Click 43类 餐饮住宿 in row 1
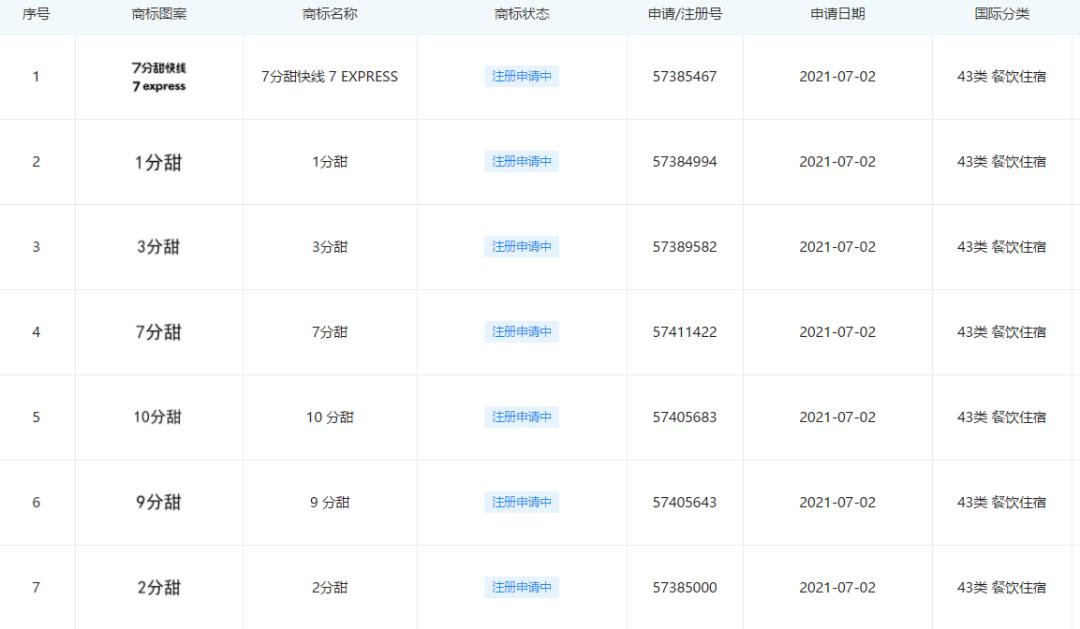Image resolution: width=1080 pixels, height=629 pixels. coord(1001,76)
